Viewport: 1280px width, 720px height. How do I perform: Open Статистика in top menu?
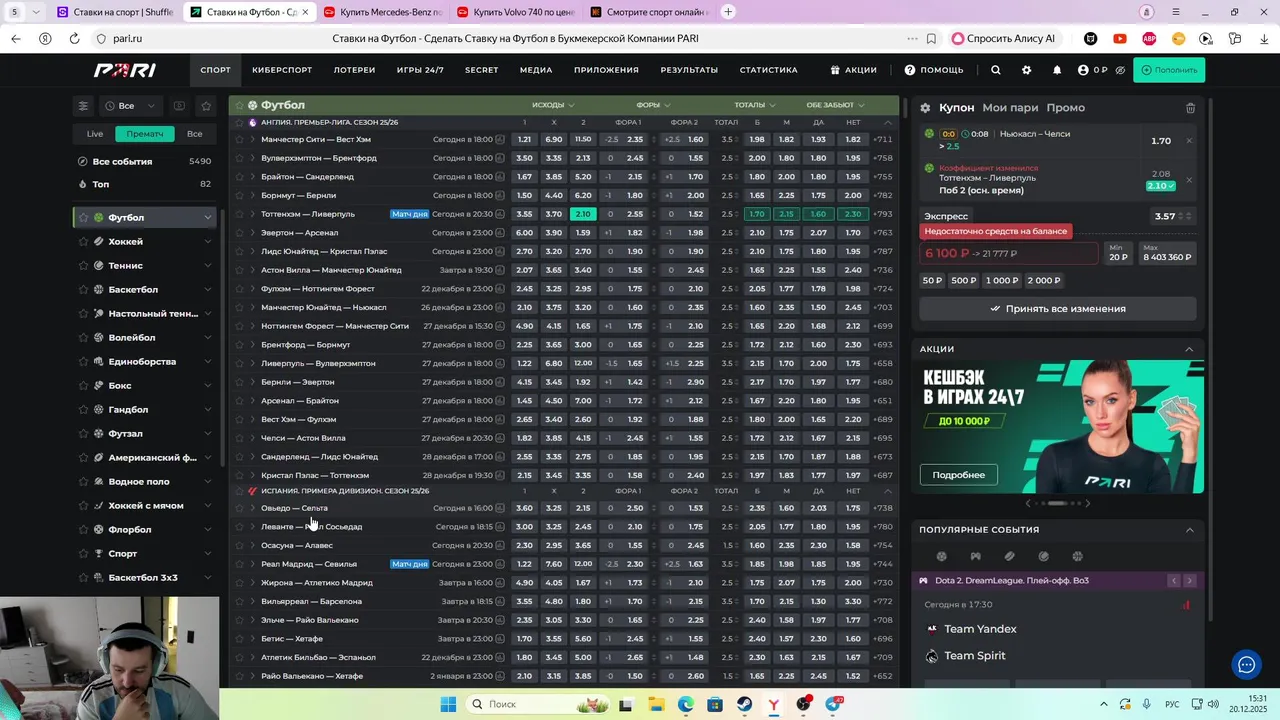769,70
